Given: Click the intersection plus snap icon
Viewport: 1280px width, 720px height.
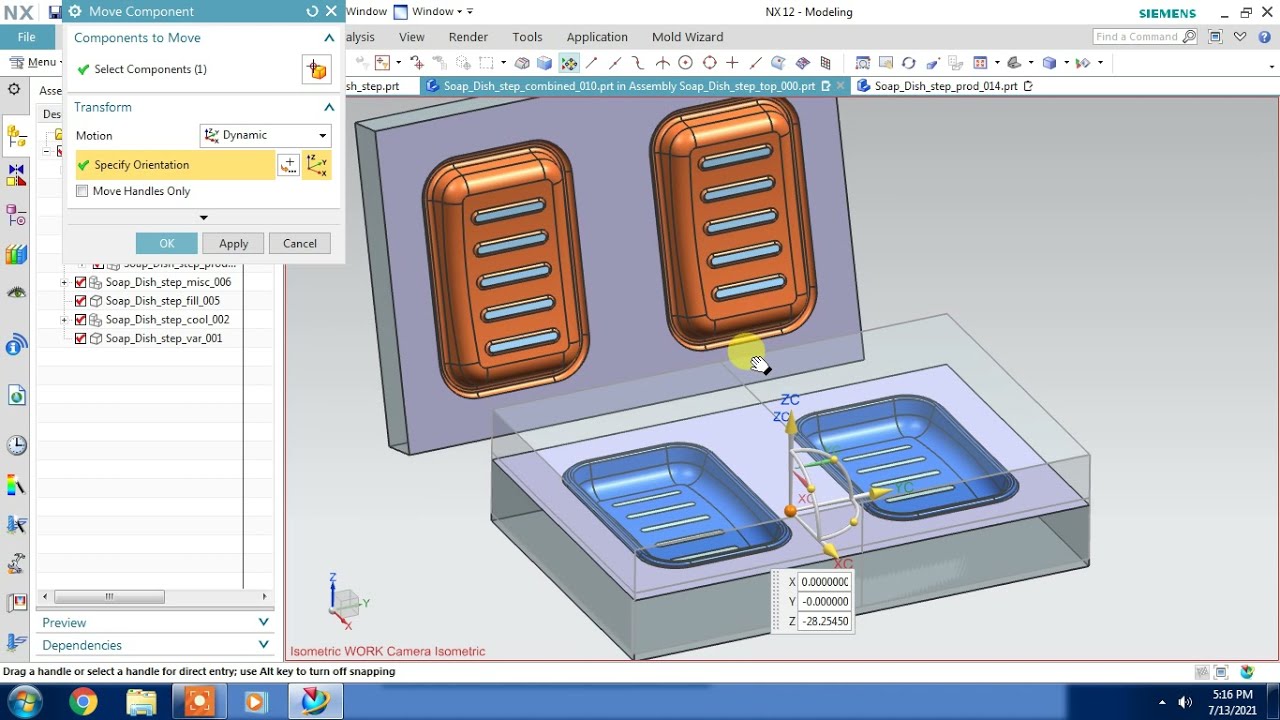Looking at the screenshot, I should point(733,63).
